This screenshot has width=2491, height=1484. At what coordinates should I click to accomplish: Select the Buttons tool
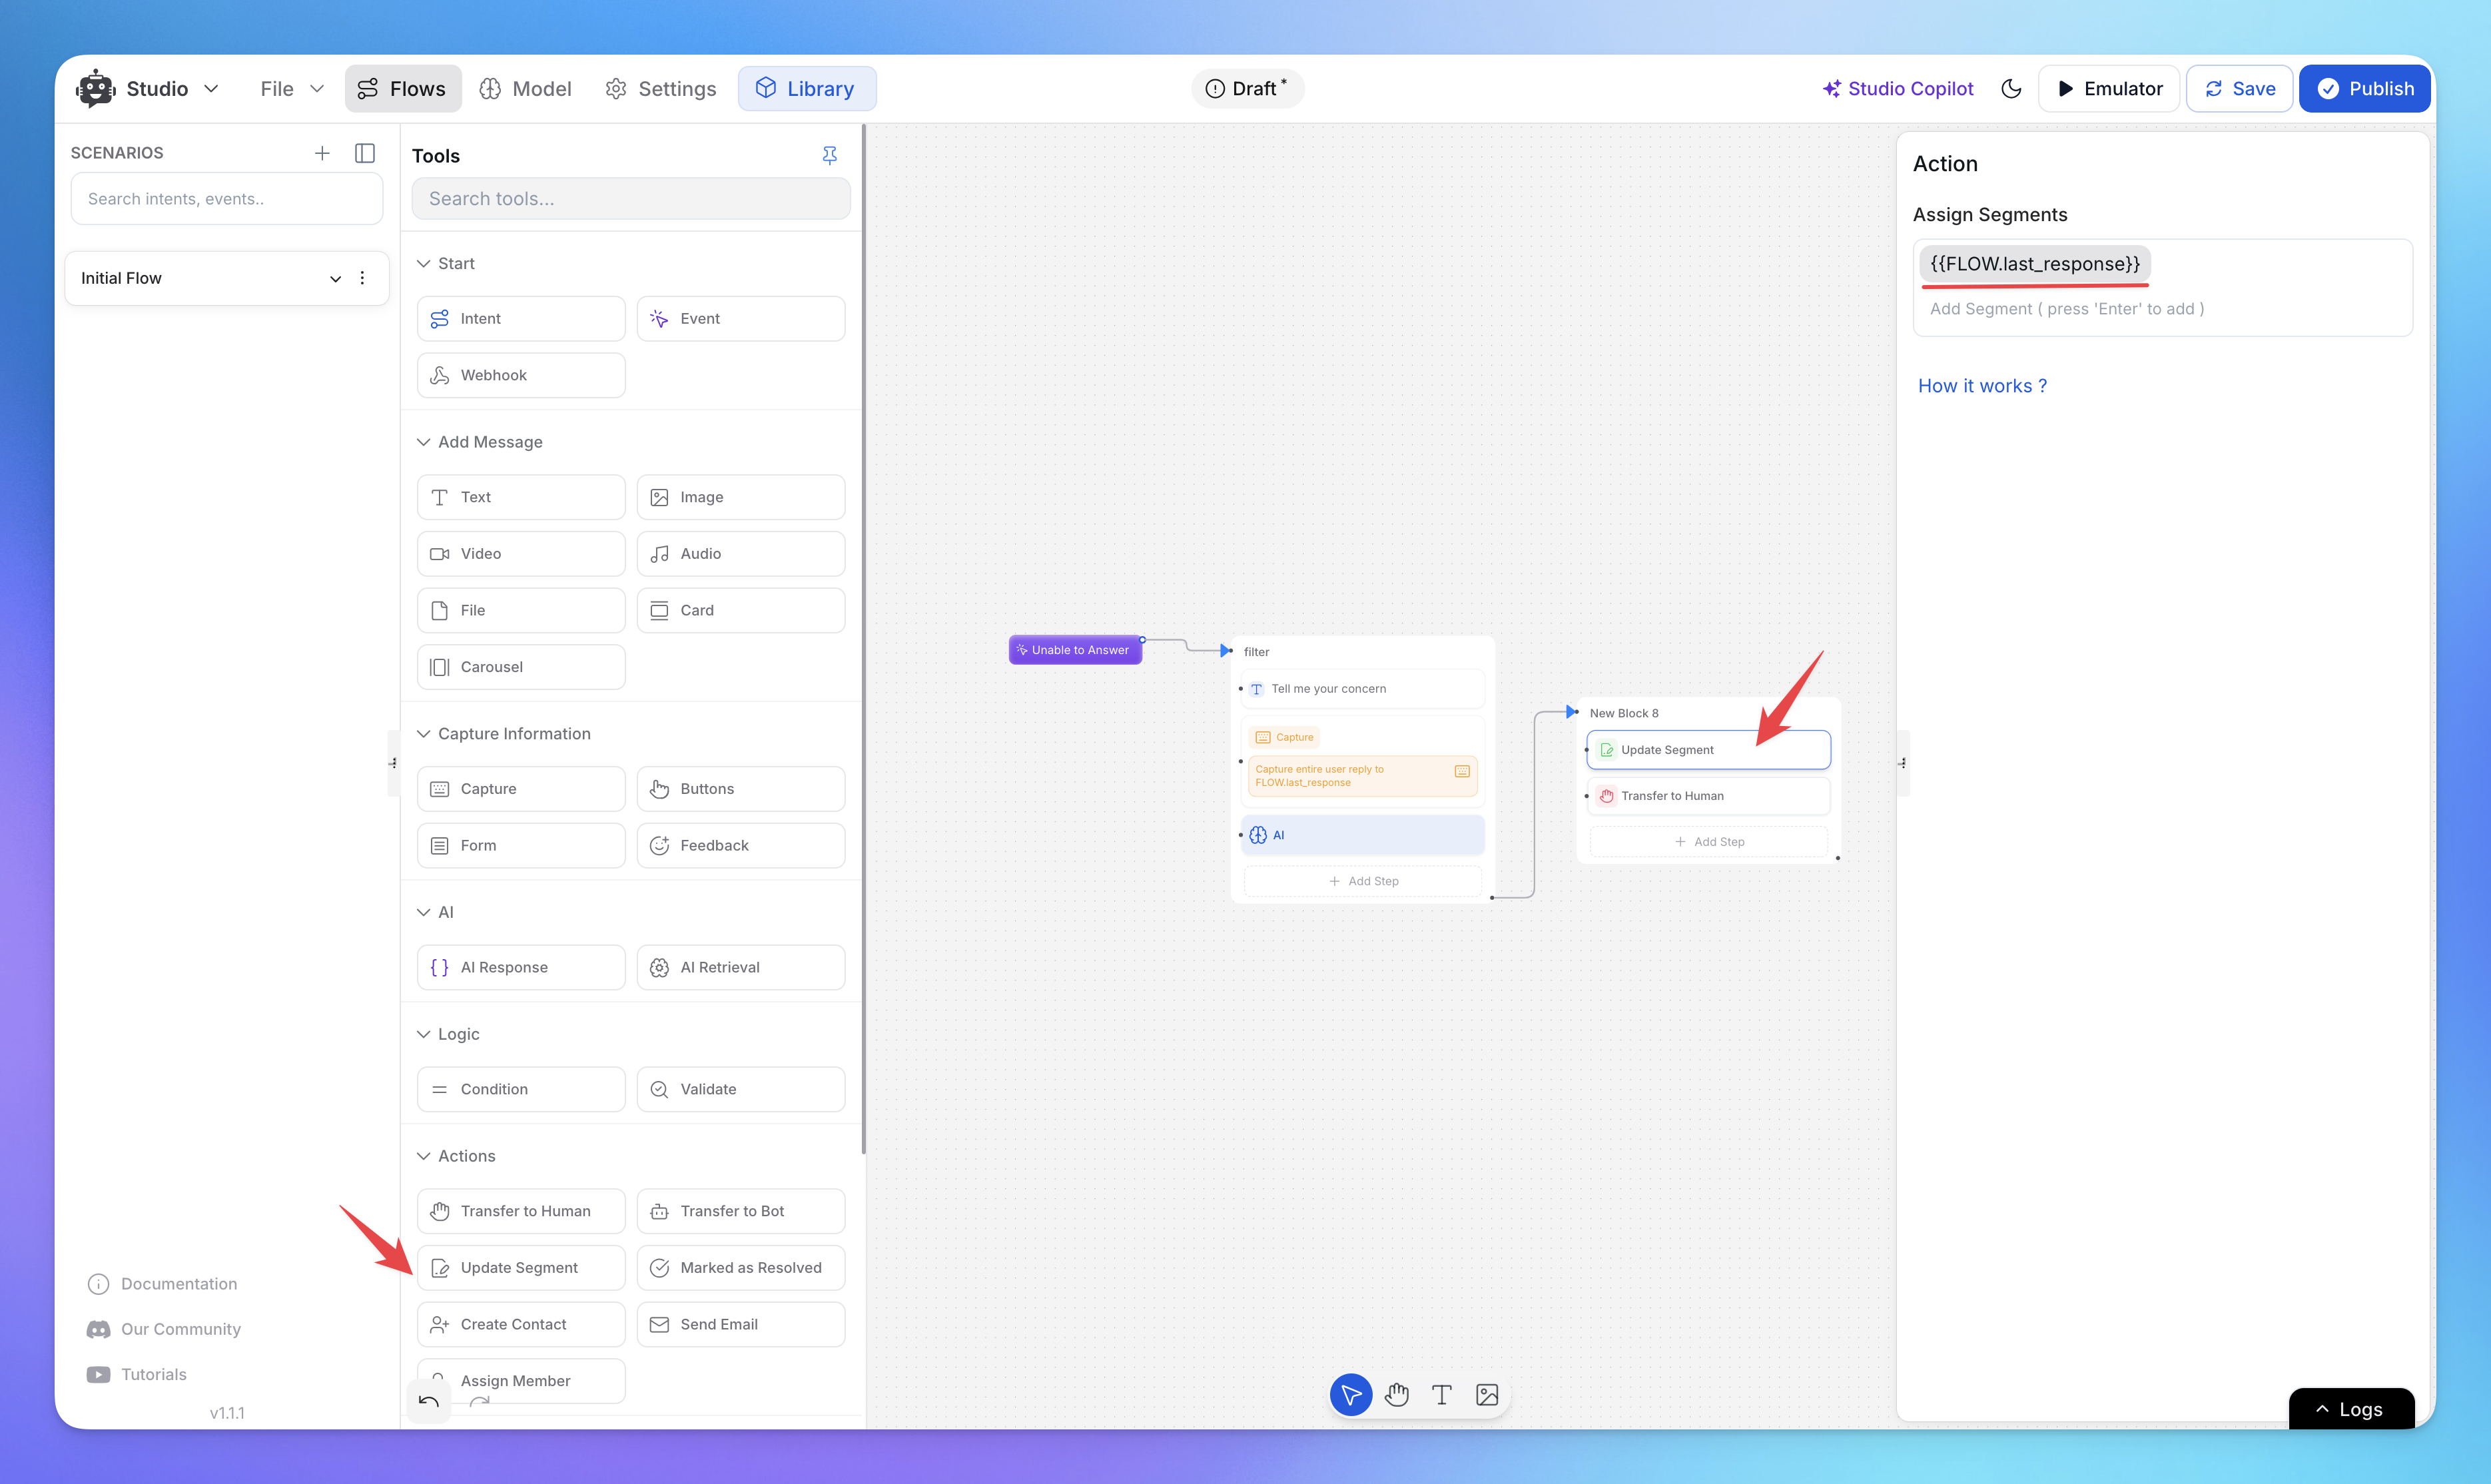741,789
